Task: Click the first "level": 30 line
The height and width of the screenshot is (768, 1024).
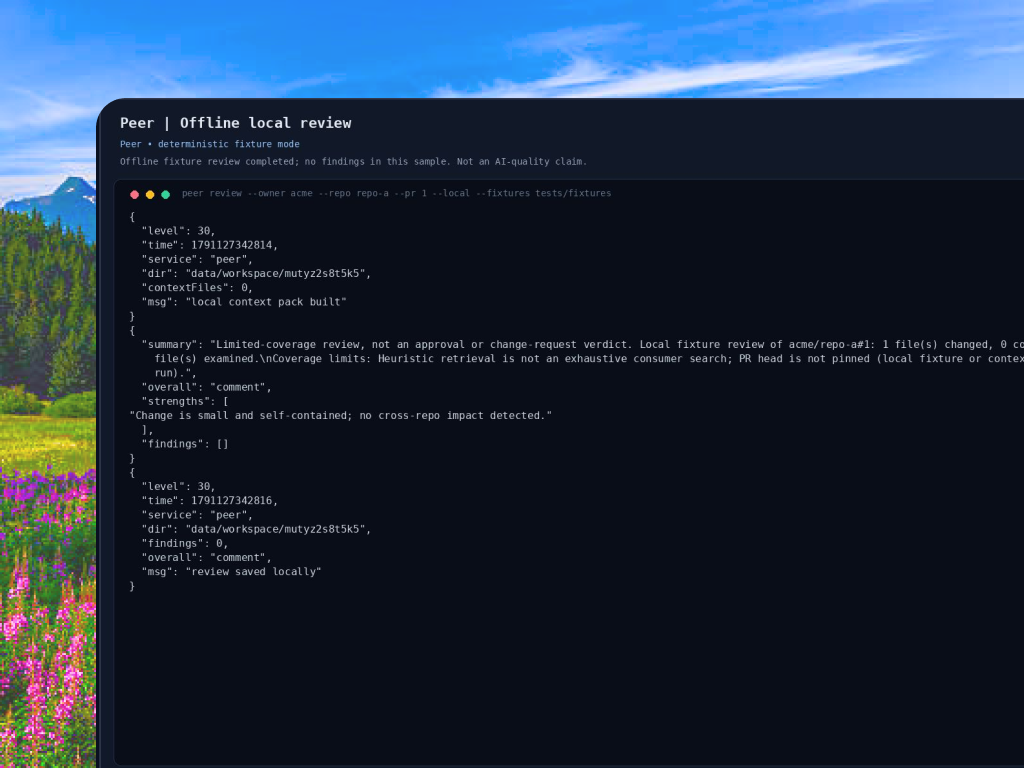Action: tap(178, 231)
